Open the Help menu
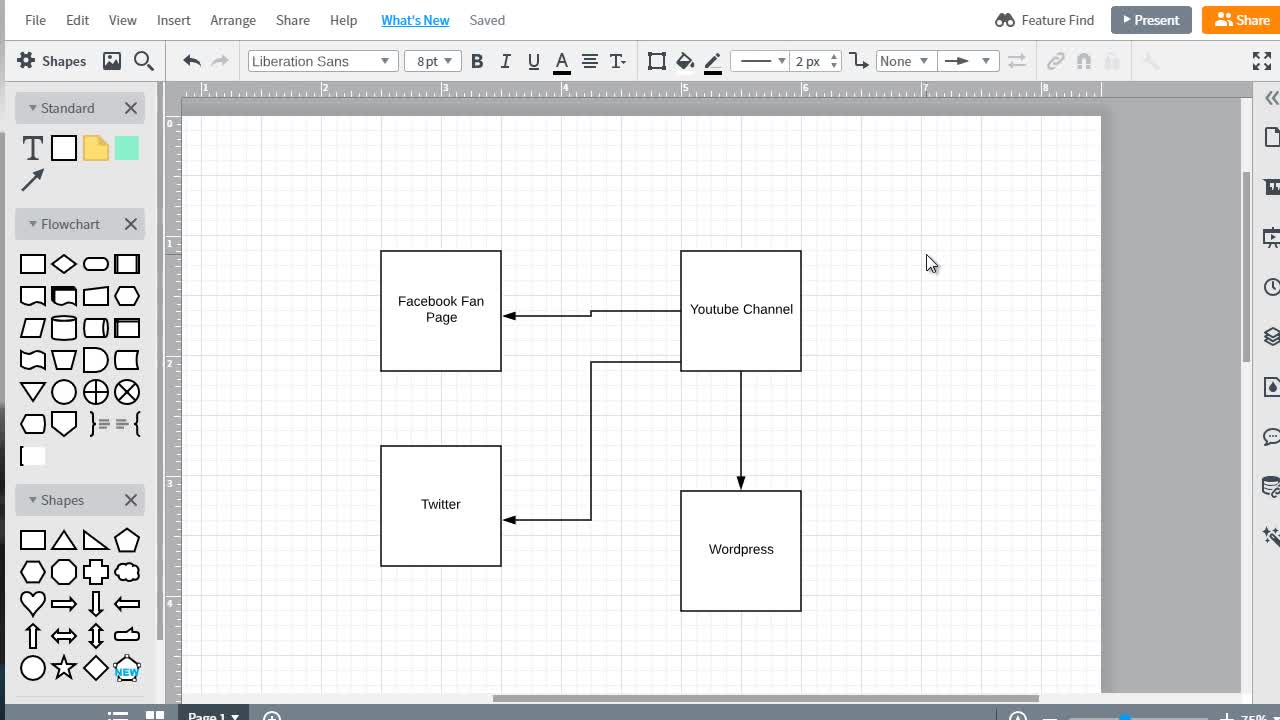Image resolution: width=1280 pixels, height=720 pixels. point(343,20)
